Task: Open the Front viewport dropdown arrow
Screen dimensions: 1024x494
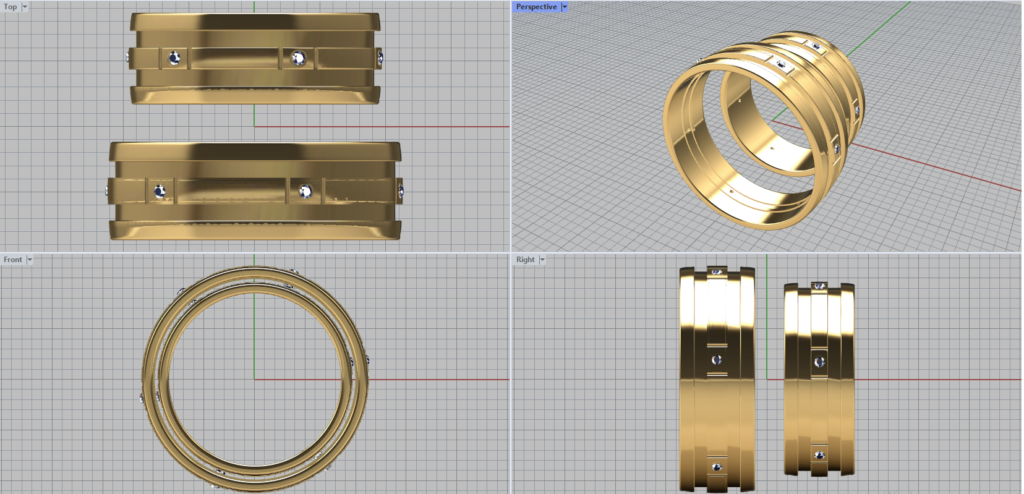Action: pyautogui.click(x=30, y=260)
